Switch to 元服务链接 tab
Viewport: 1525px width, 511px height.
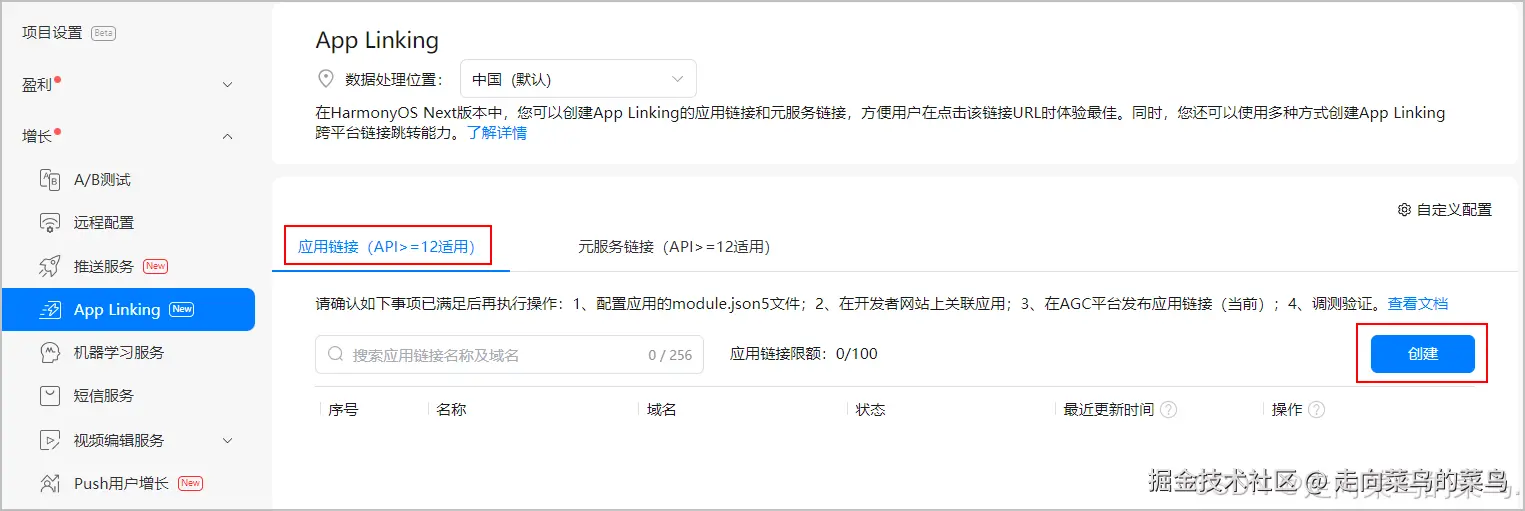(674, 246)
